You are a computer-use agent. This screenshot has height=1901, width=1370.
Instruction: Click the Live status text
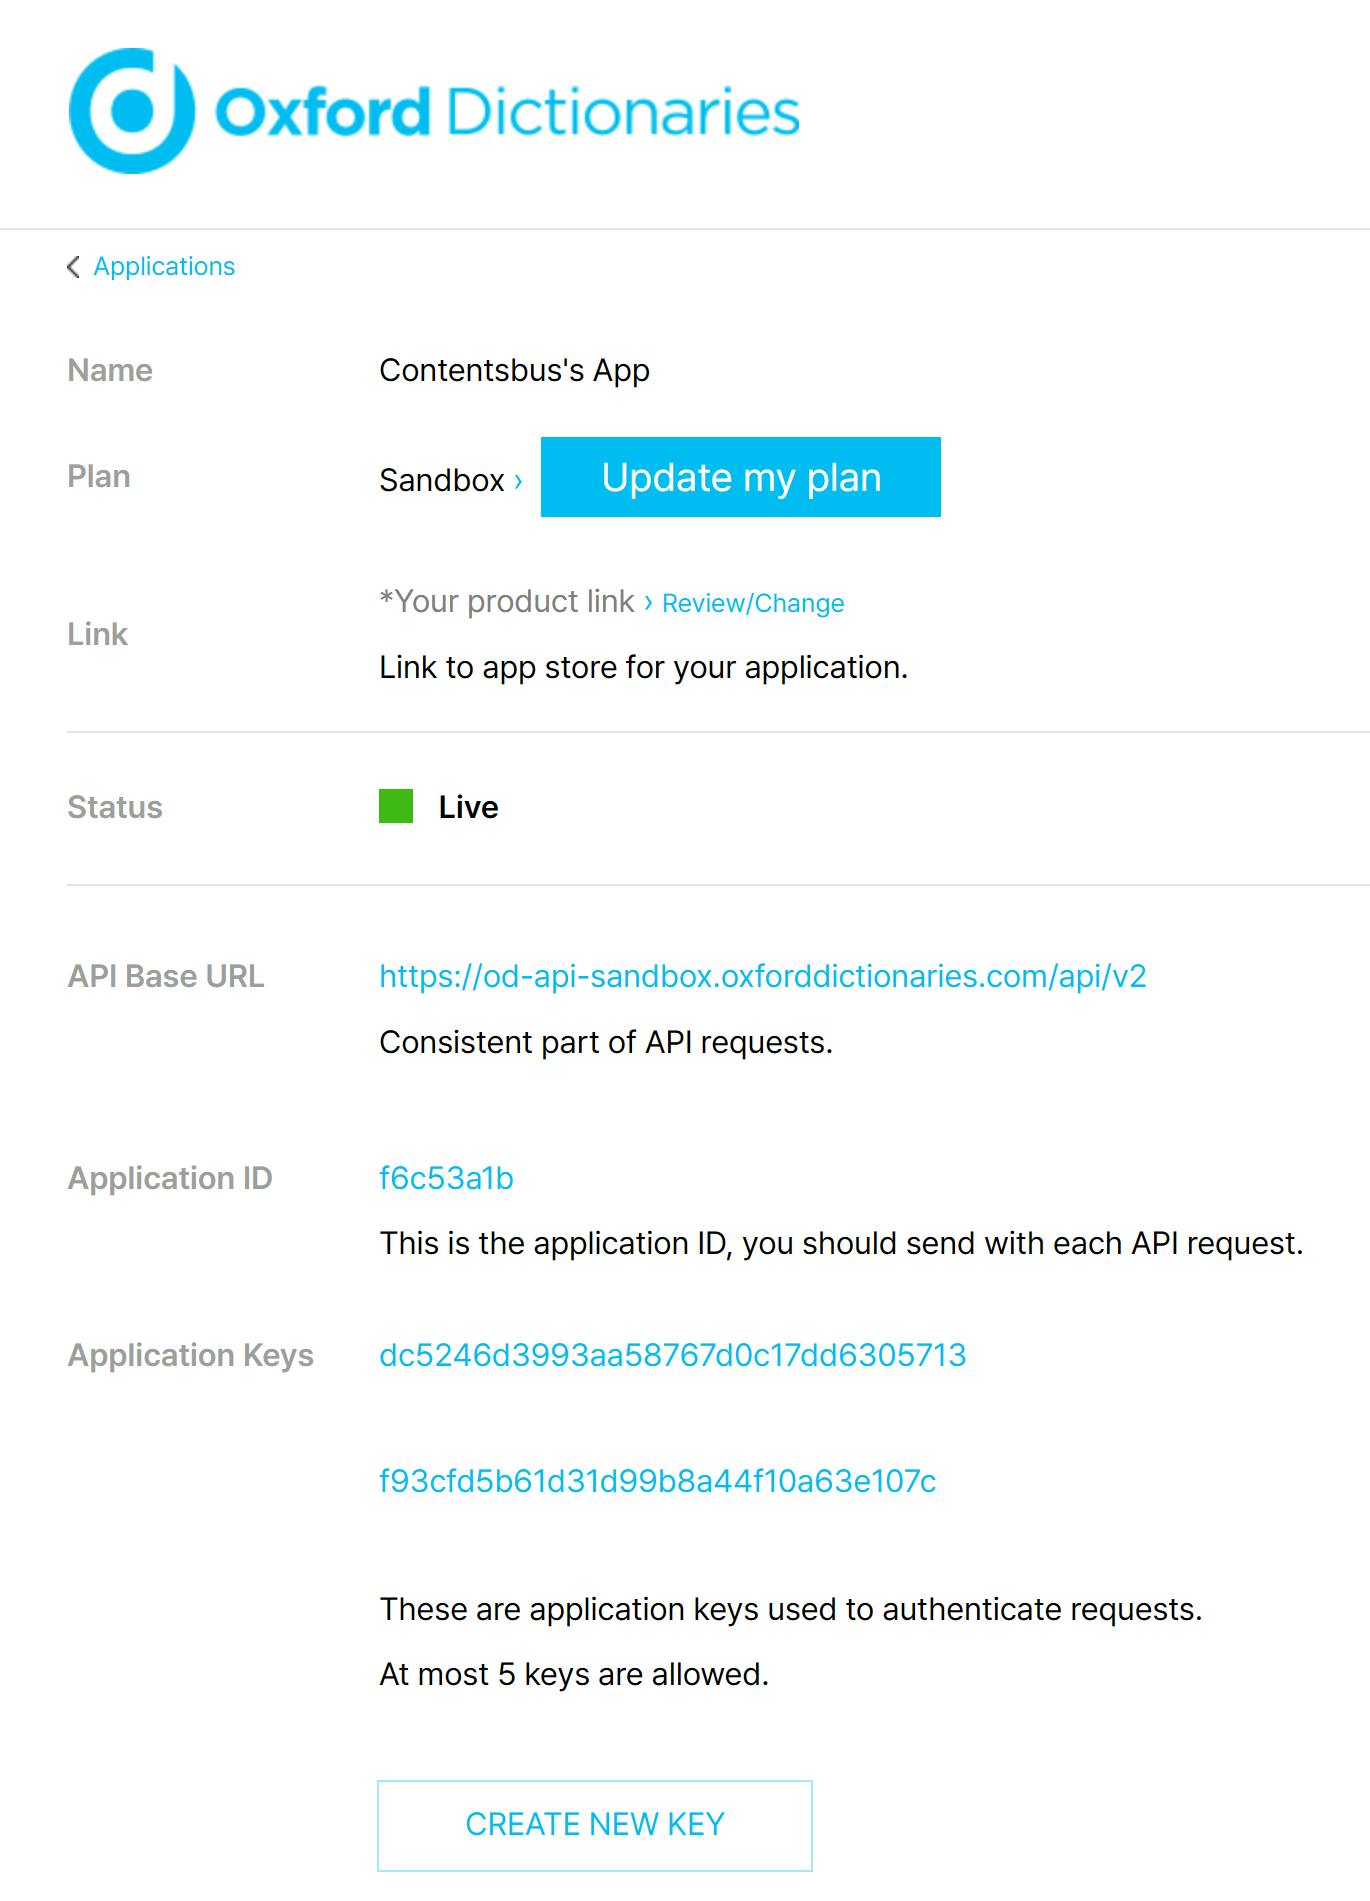(x=468, y=807)
